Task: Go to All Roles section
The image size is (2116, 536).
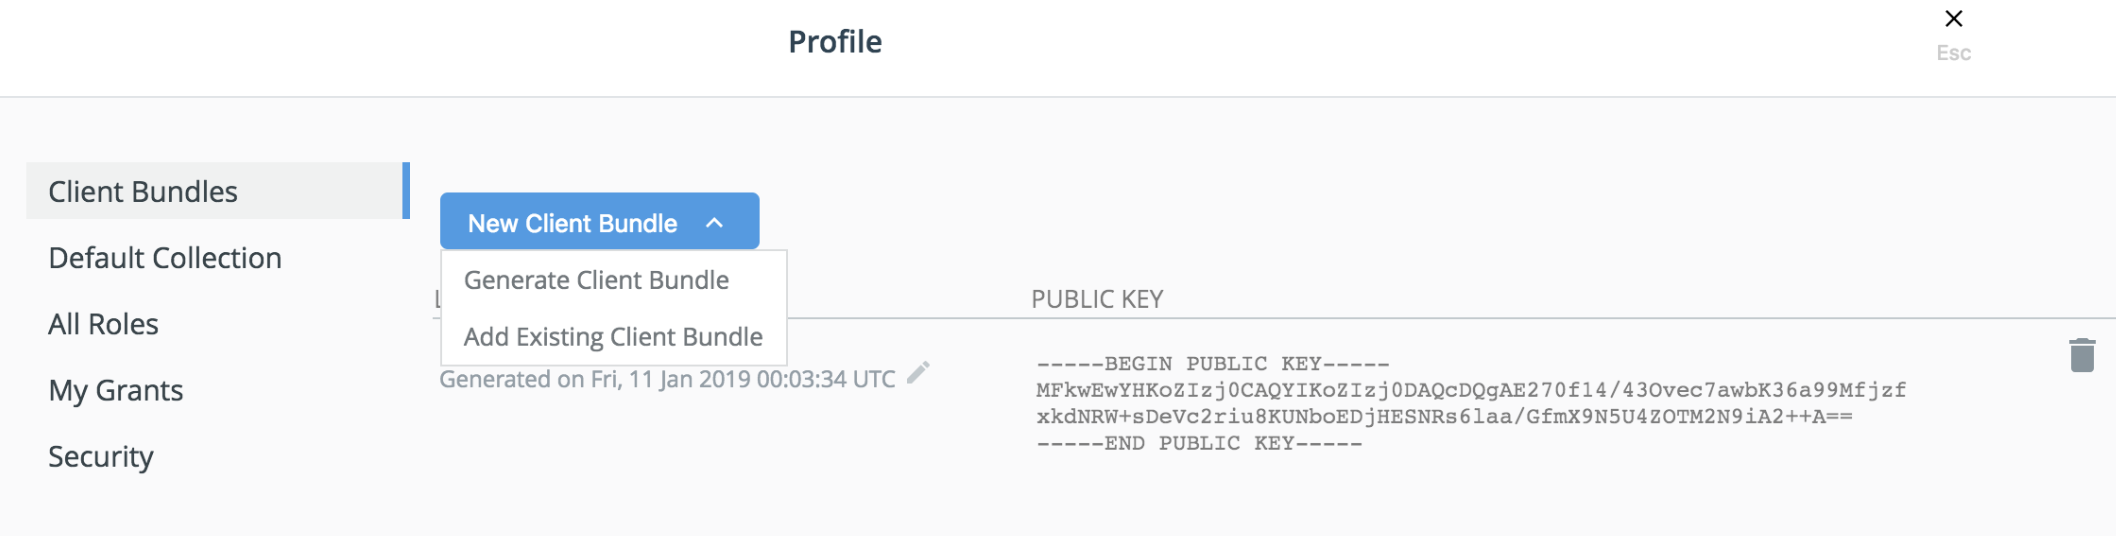Action: (103, 324)
